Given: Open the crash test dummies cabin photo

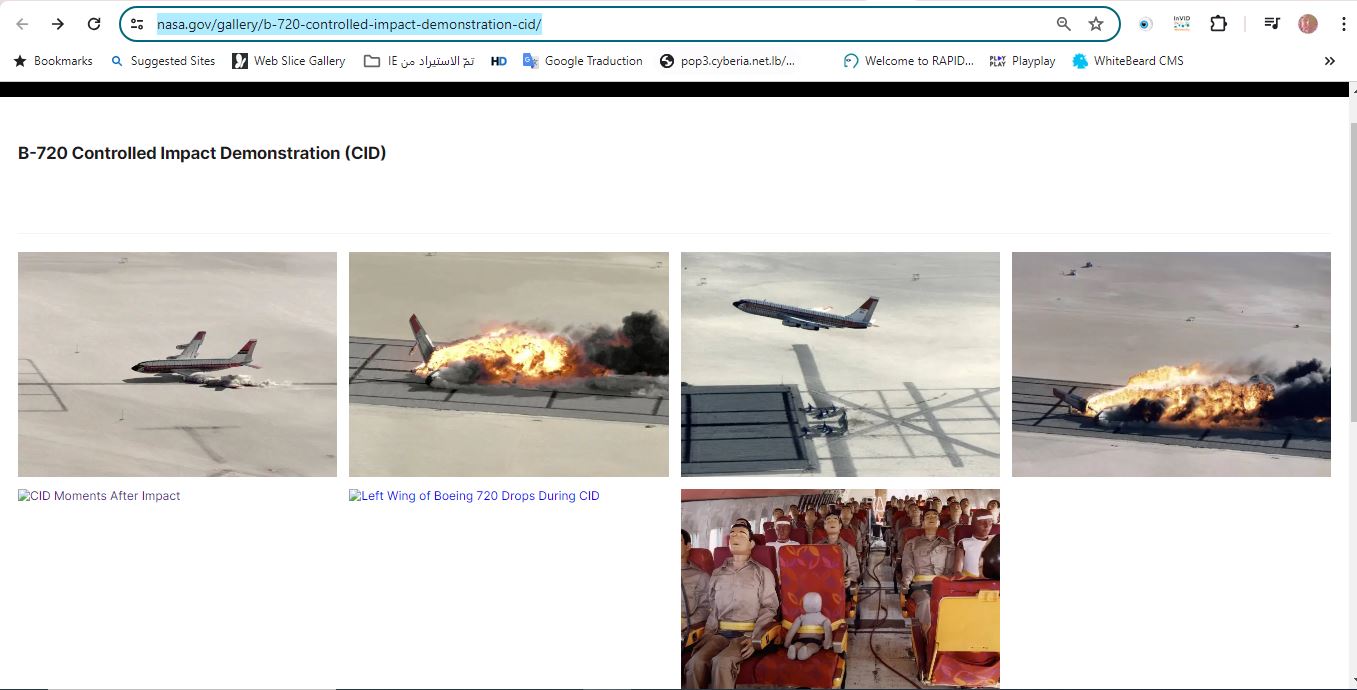Looking at the screenshot, I should 840,588.
